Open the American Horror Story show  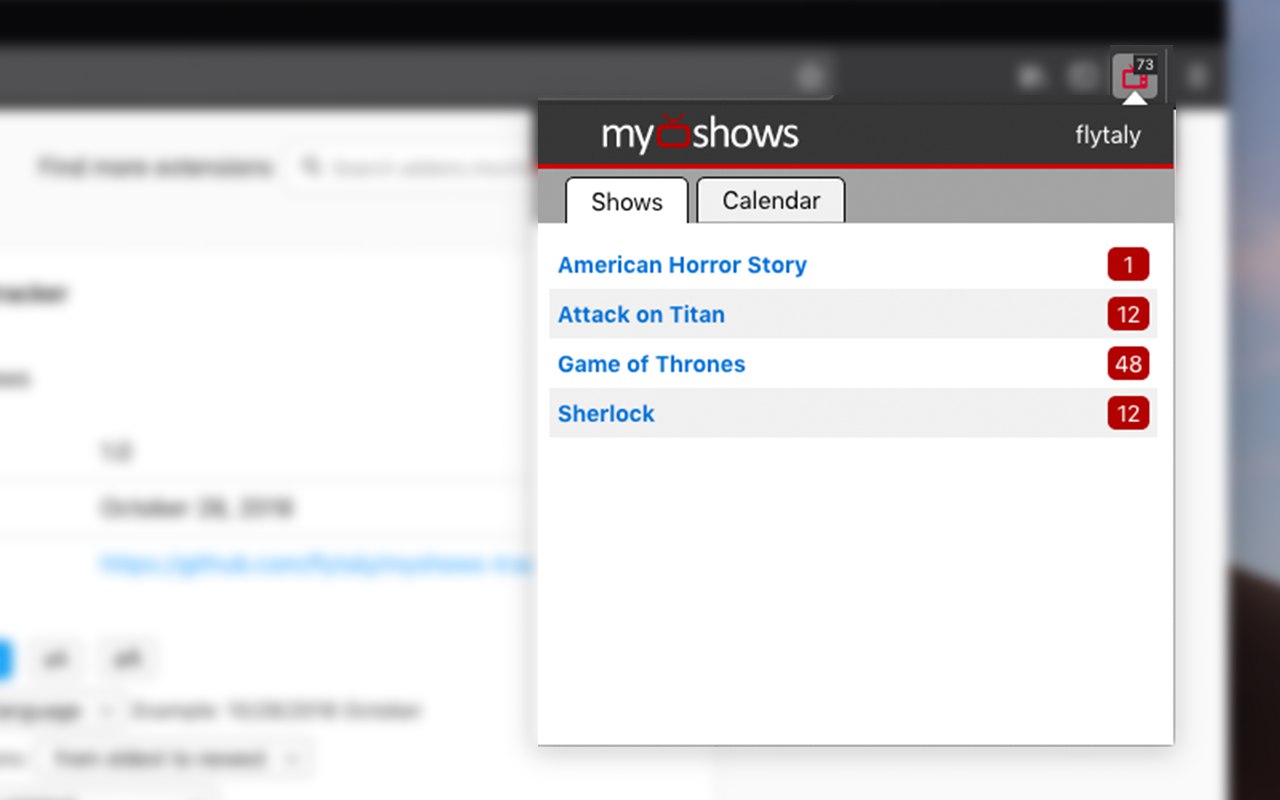point(682,265)
